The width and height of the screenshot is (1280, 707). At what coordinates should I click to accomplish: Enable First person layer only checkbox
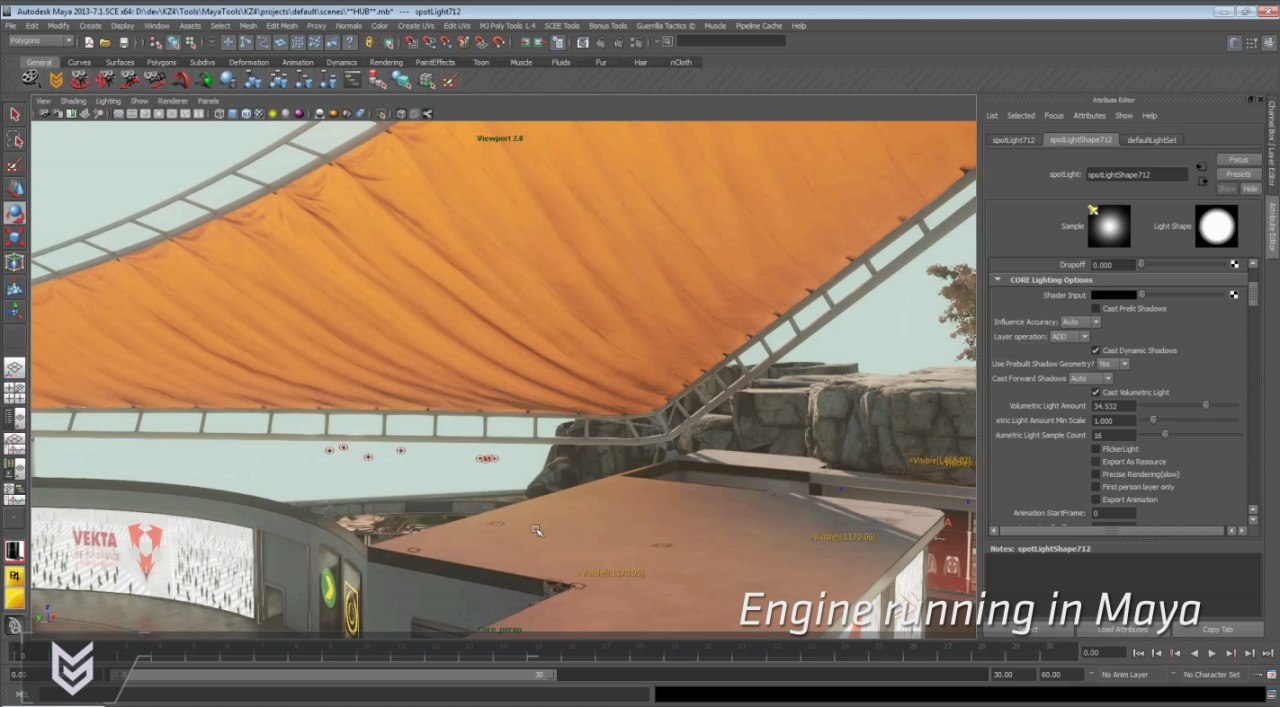1096,487
